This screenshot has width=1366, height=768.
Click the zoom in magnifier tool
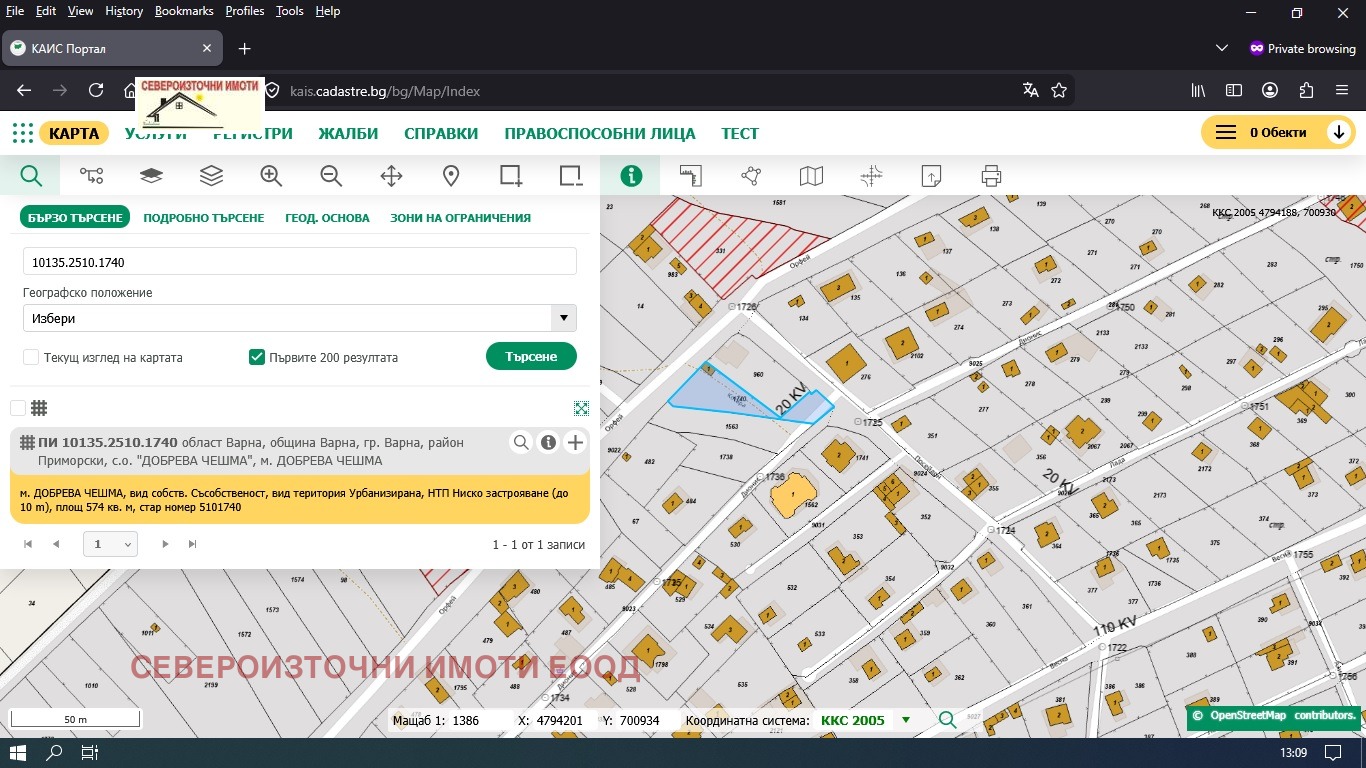(x=271, y=176)
